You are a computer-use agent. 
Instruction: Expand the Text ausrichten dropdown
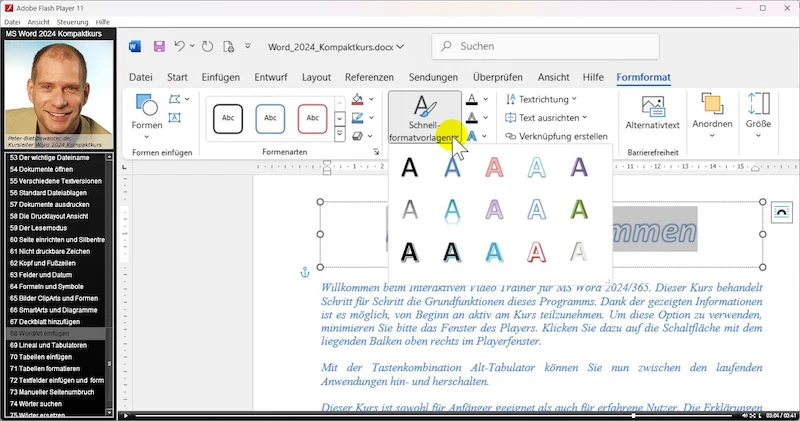point(585,117)
